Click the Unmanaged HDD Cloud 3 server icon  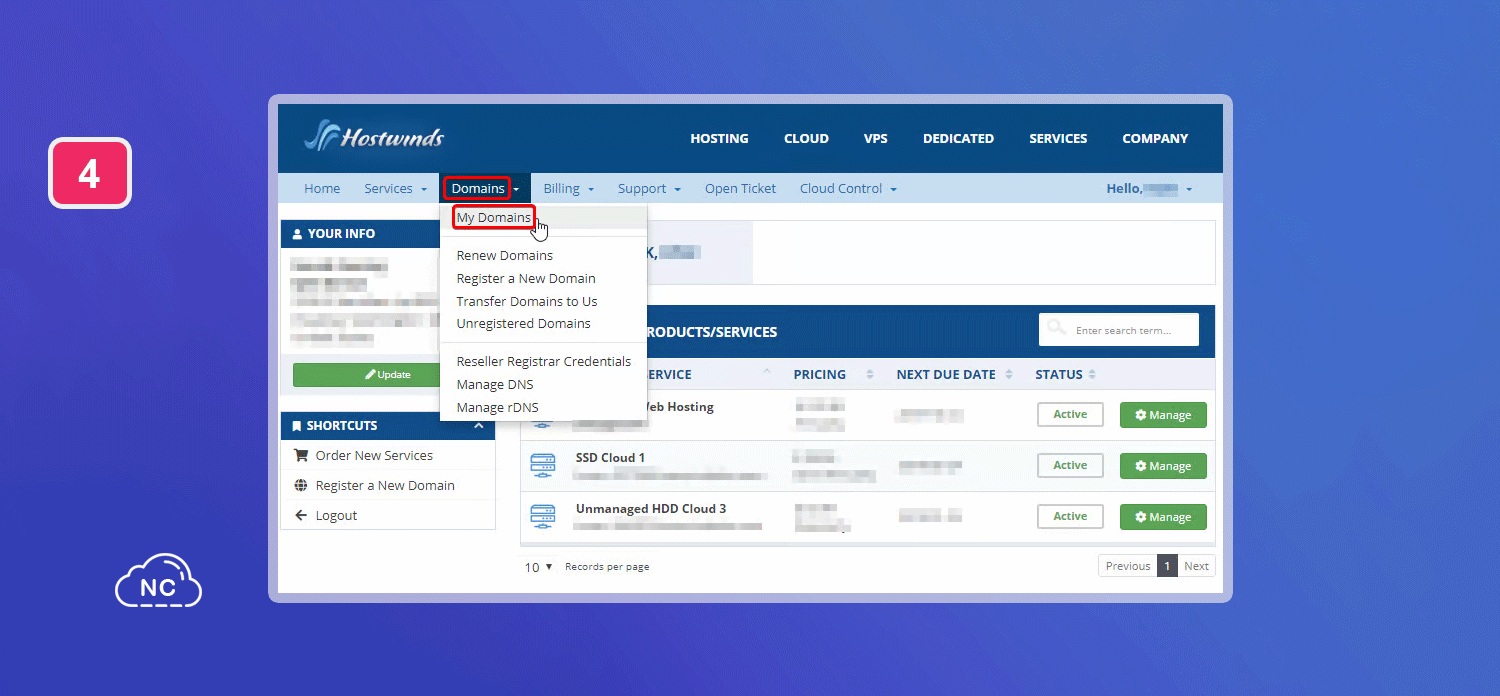(542, 517)
